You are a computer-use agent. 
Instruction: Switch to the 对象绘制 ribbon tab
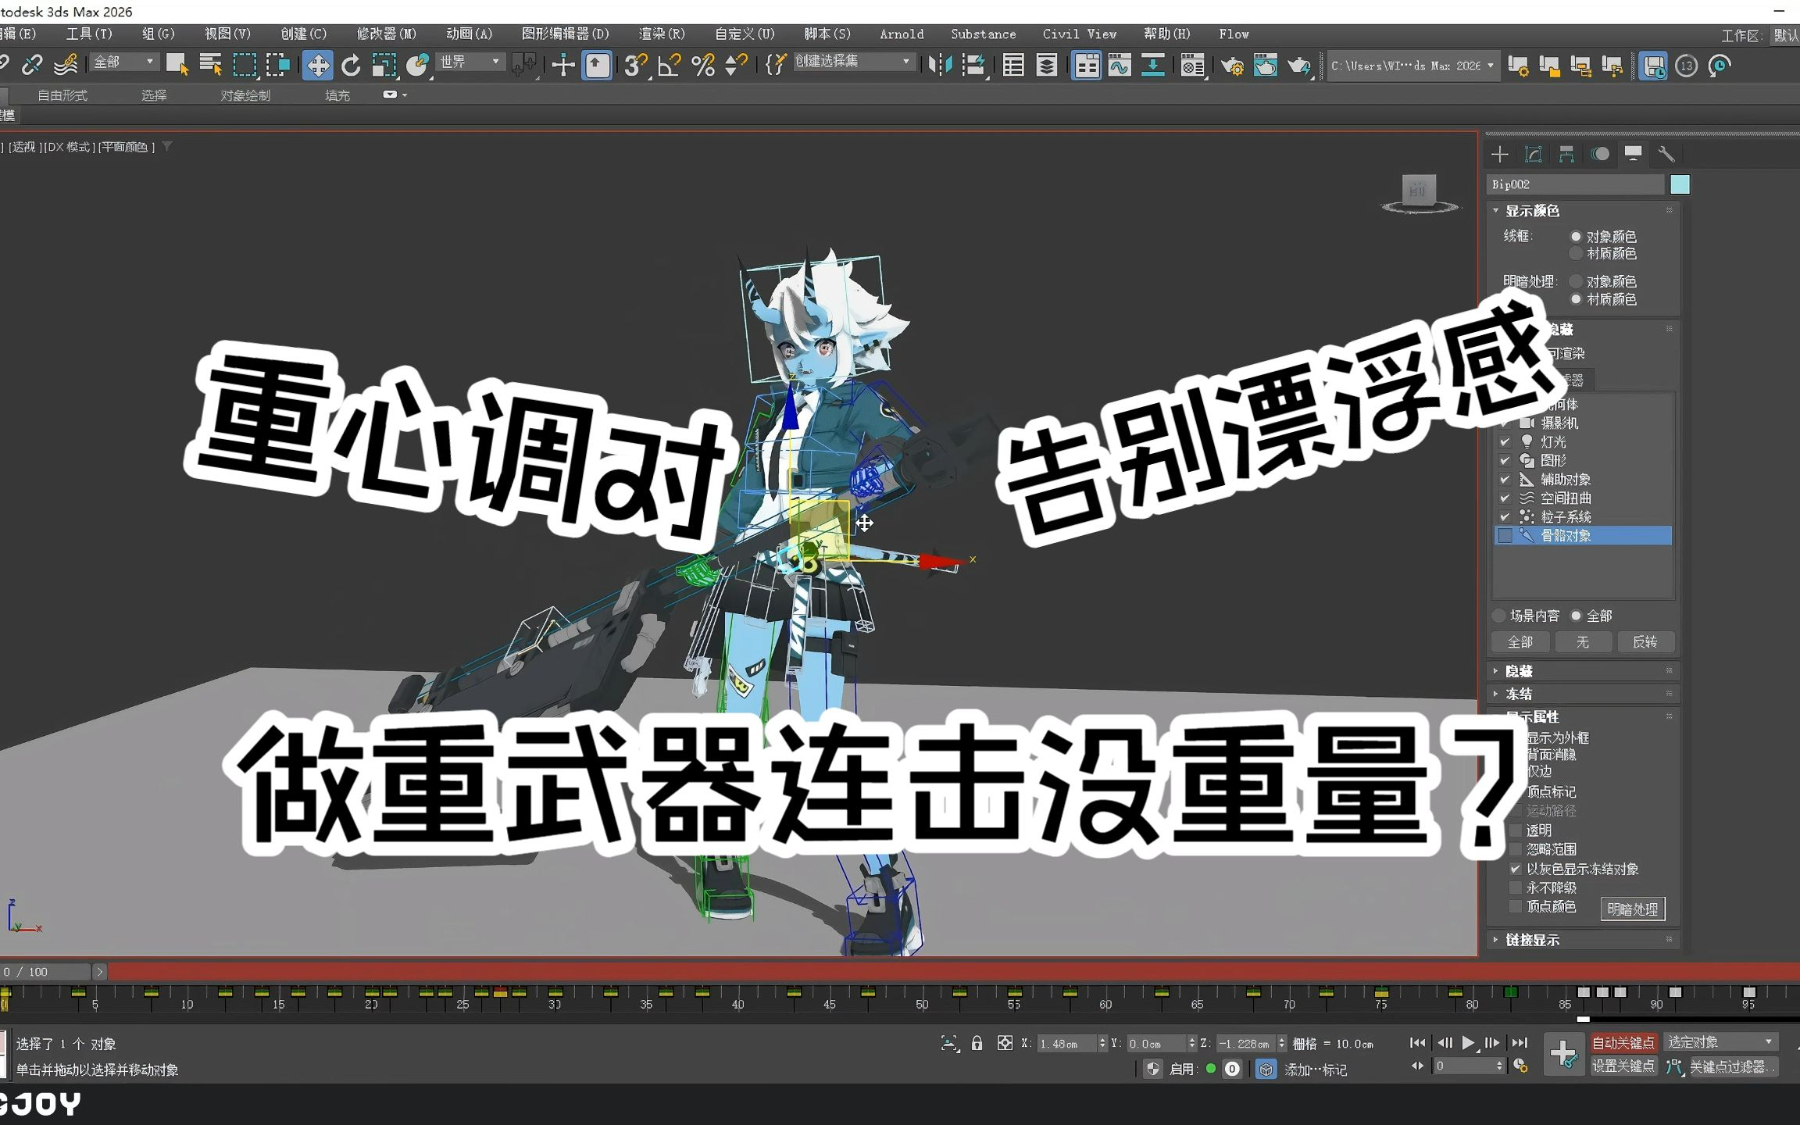[x=245, y=96]
